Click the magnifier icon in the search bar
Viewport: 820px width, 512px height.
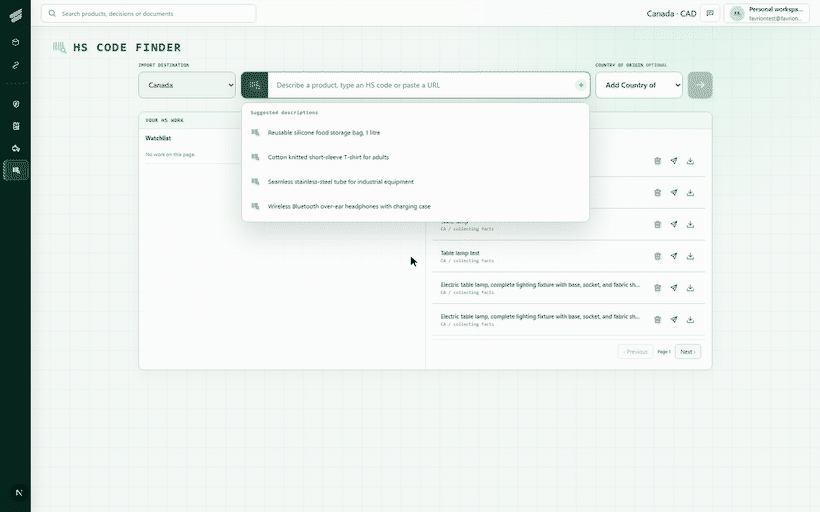click(52, 14)
